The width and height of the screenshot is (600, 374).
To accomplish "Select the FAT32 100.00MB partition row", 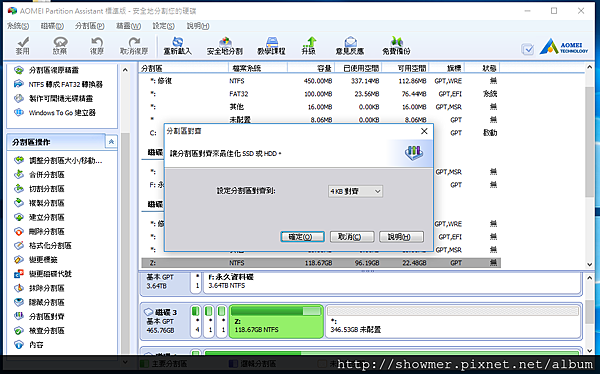I will (x=321, y=94).
